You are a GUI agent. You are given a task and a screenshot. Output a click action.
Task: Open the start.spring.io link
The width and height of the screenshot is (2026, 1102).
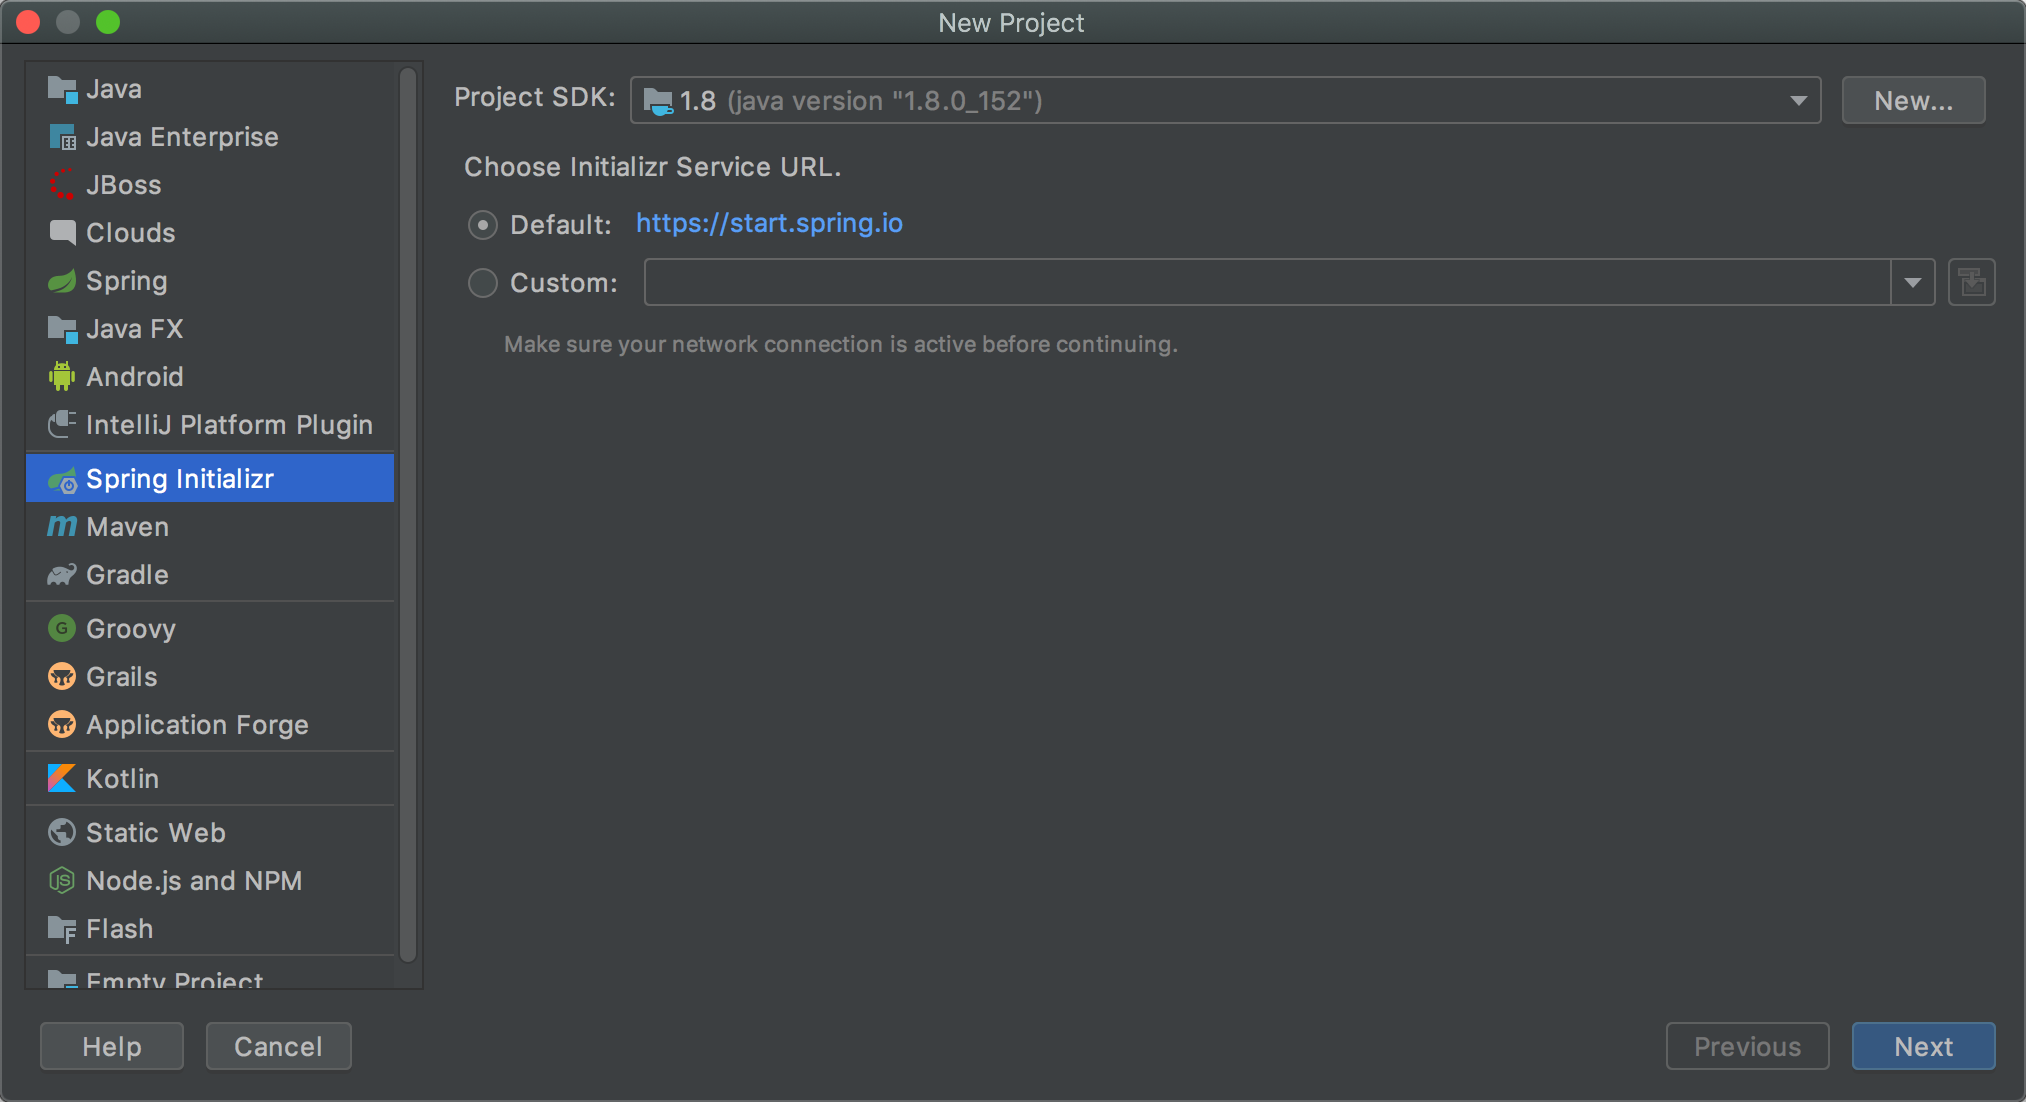[769, 223]
